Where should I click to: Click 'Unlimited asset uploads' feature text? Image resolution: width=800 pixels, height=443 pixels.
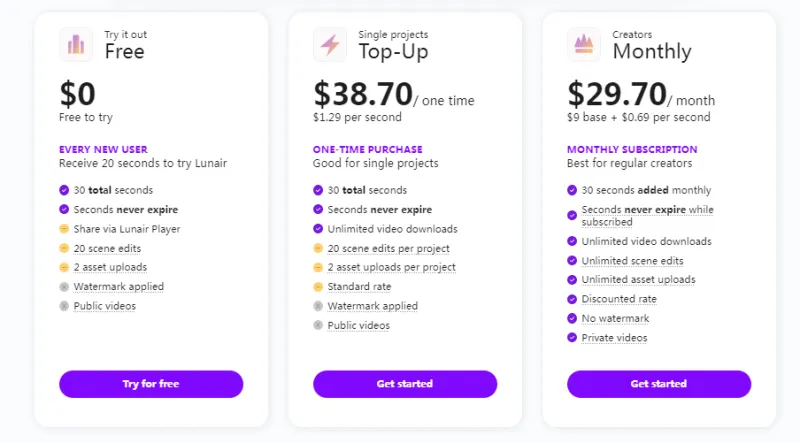(x=638, y=280)
